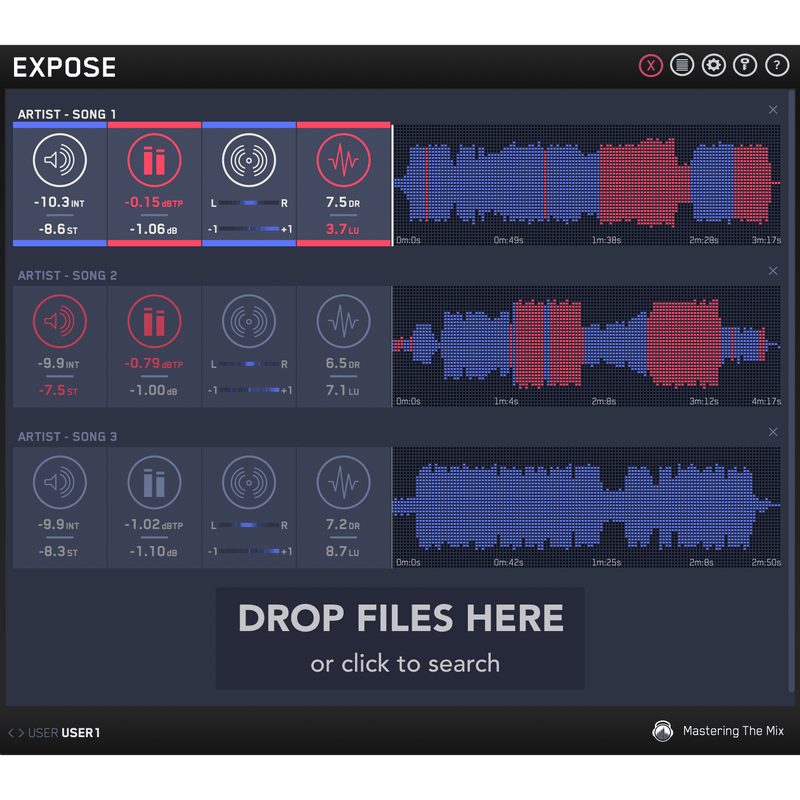The height and width of the screenshot is (800, 800).
Task: Click Song 2 timeline label 2m:8s
Action: (x=604, y=402)
